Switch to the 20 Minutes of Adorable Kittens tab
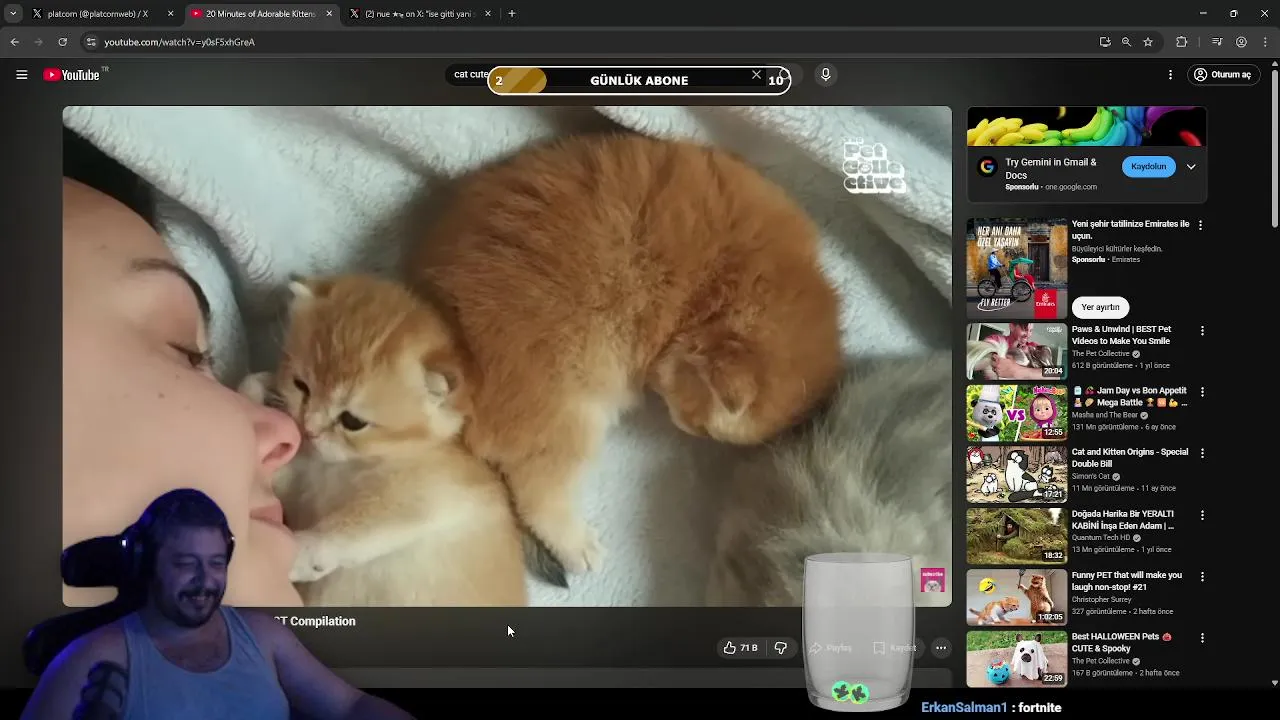This screenshot has height=720, width=1280. pyautogui.click(x=260, y=14)
